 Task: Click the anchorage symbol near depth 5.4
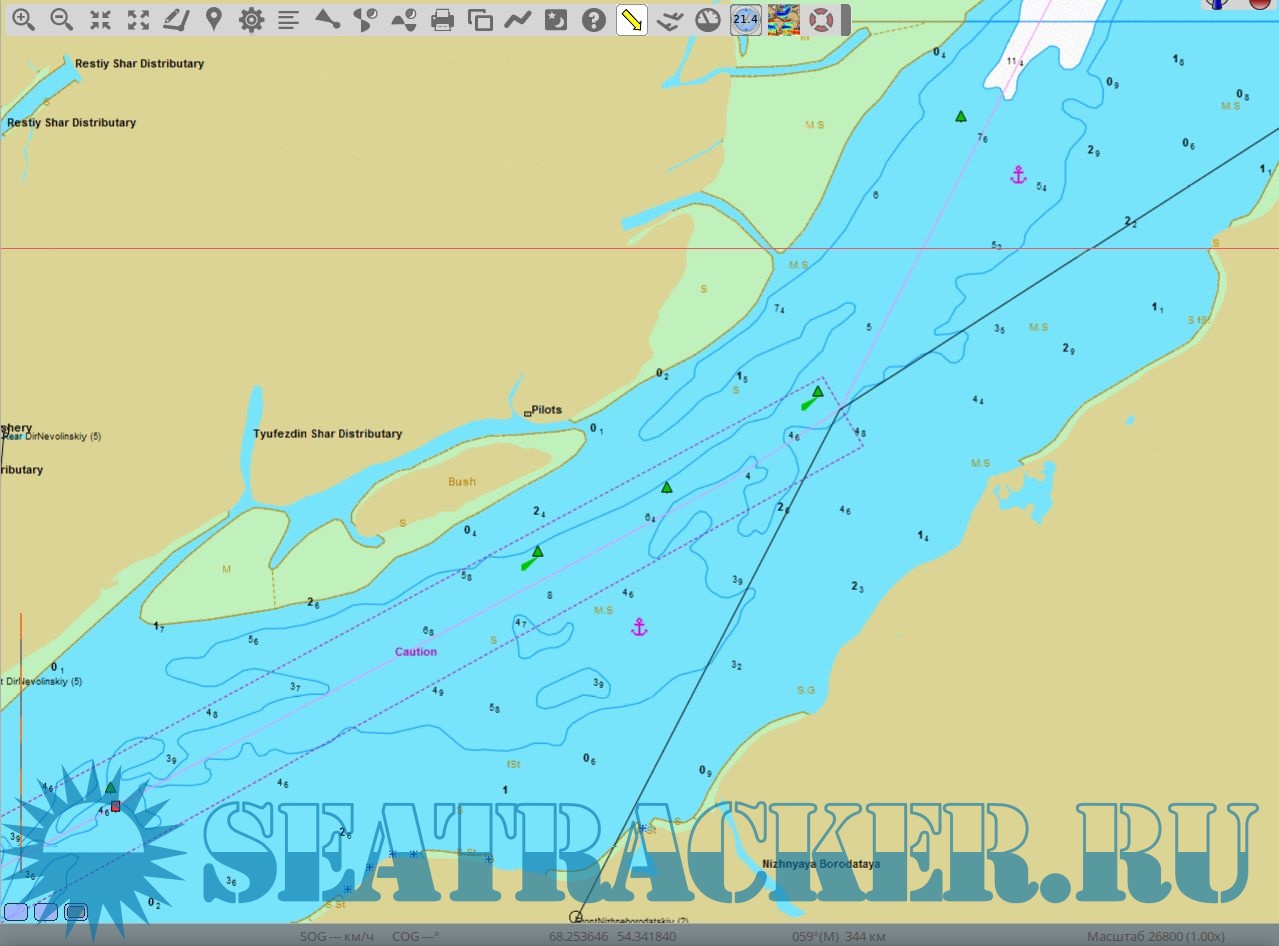[x=1018, y=176]
